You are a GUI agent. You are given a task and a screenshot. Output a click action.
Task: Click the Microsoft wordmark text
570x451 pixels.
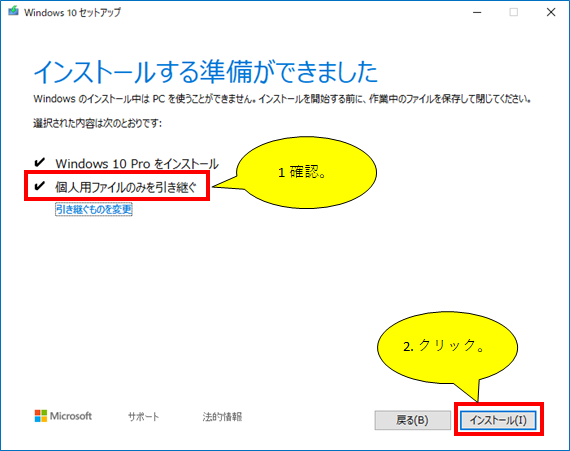(x=71, y=416)
